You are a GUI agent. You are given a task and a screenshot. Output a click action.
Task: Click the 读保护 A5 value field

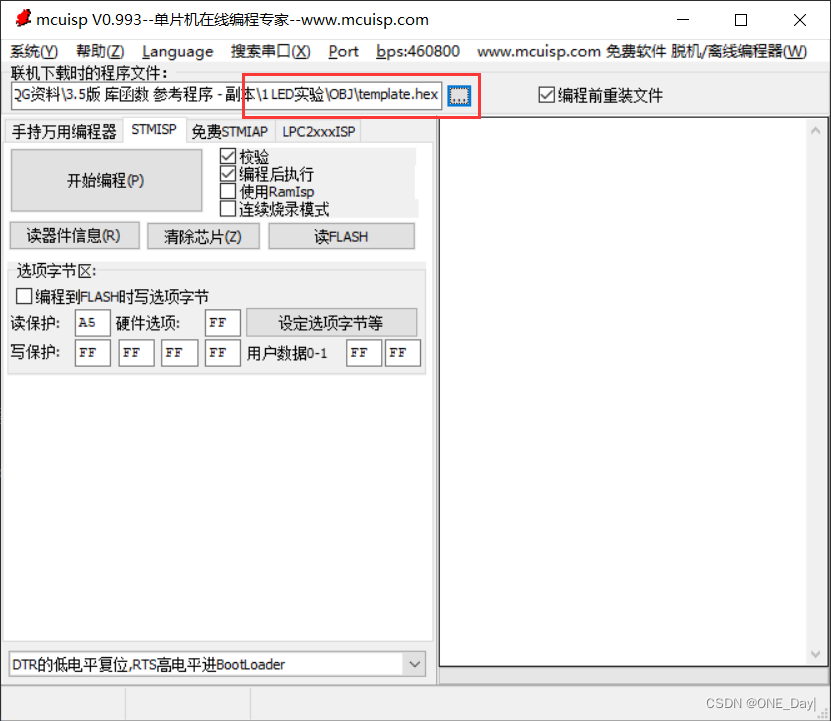point(93,323)
